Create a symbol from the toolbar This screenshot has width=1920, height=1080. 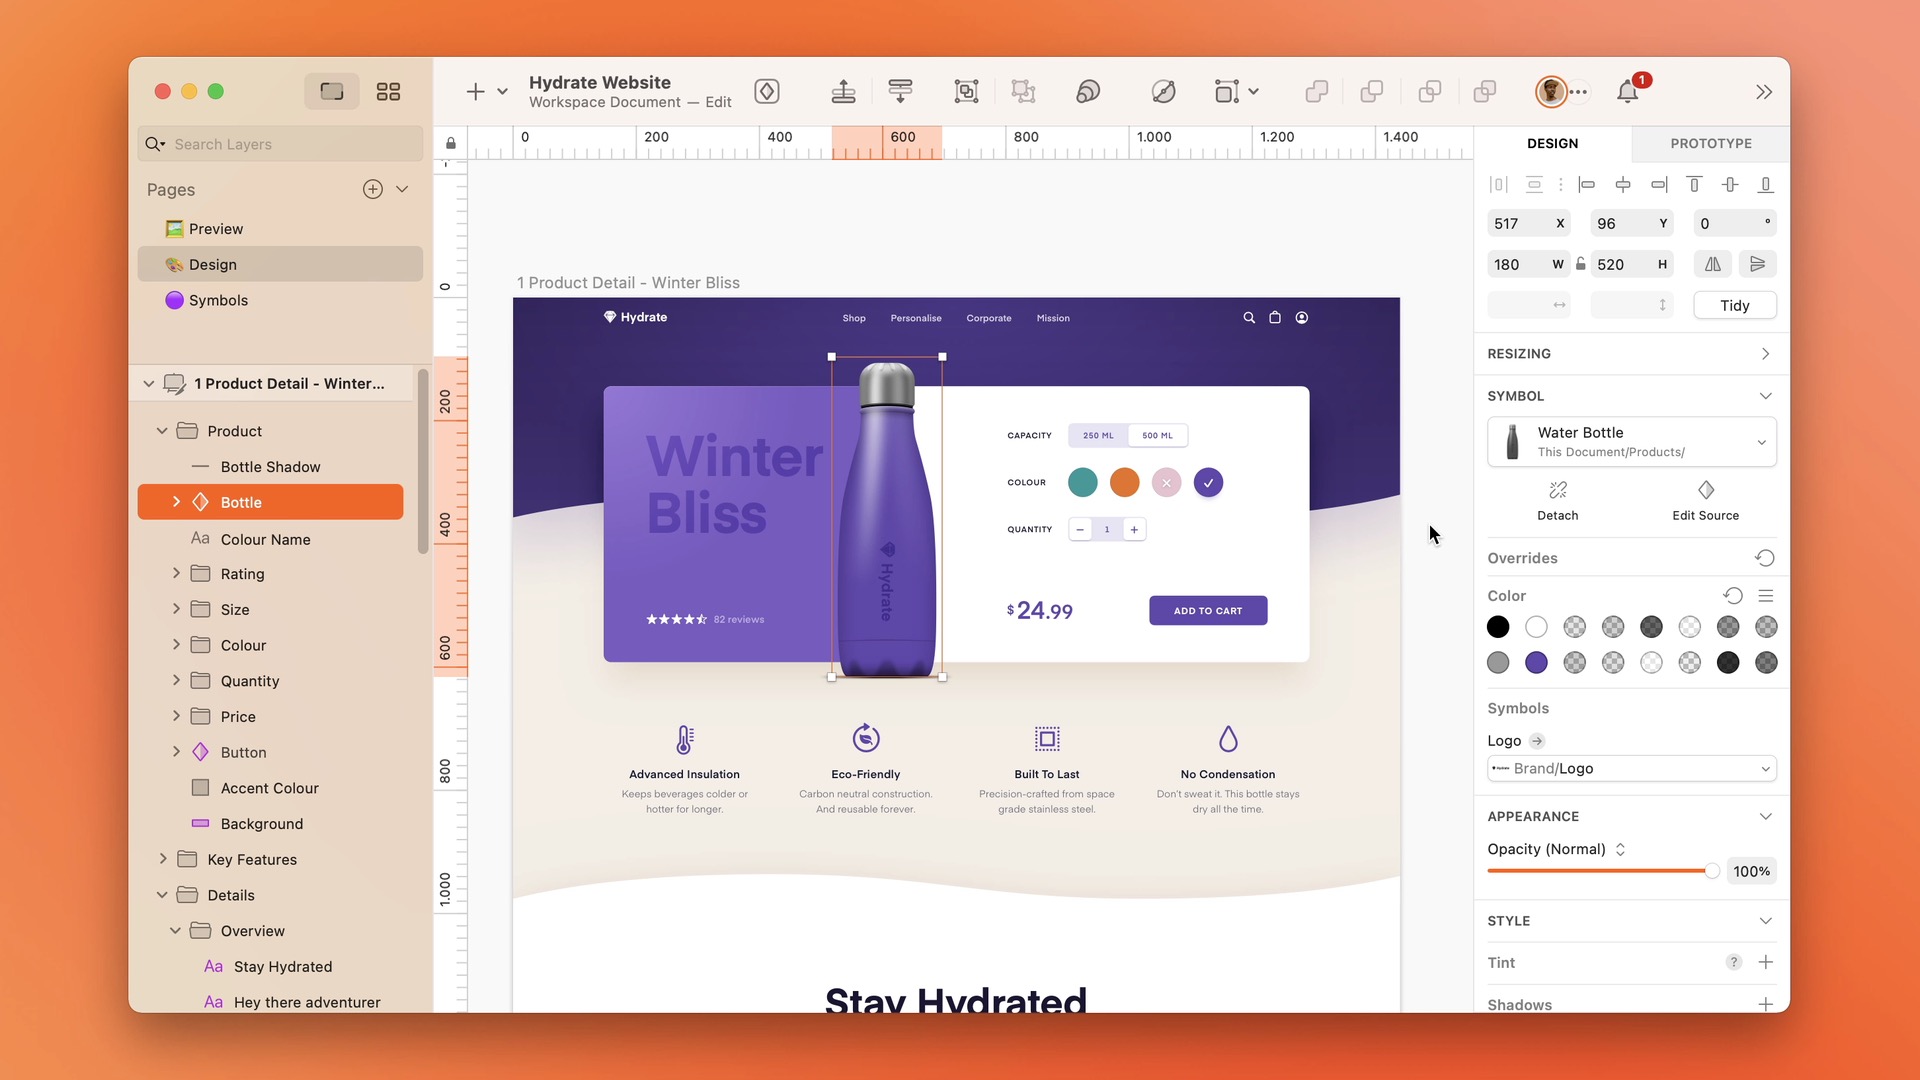767,91
